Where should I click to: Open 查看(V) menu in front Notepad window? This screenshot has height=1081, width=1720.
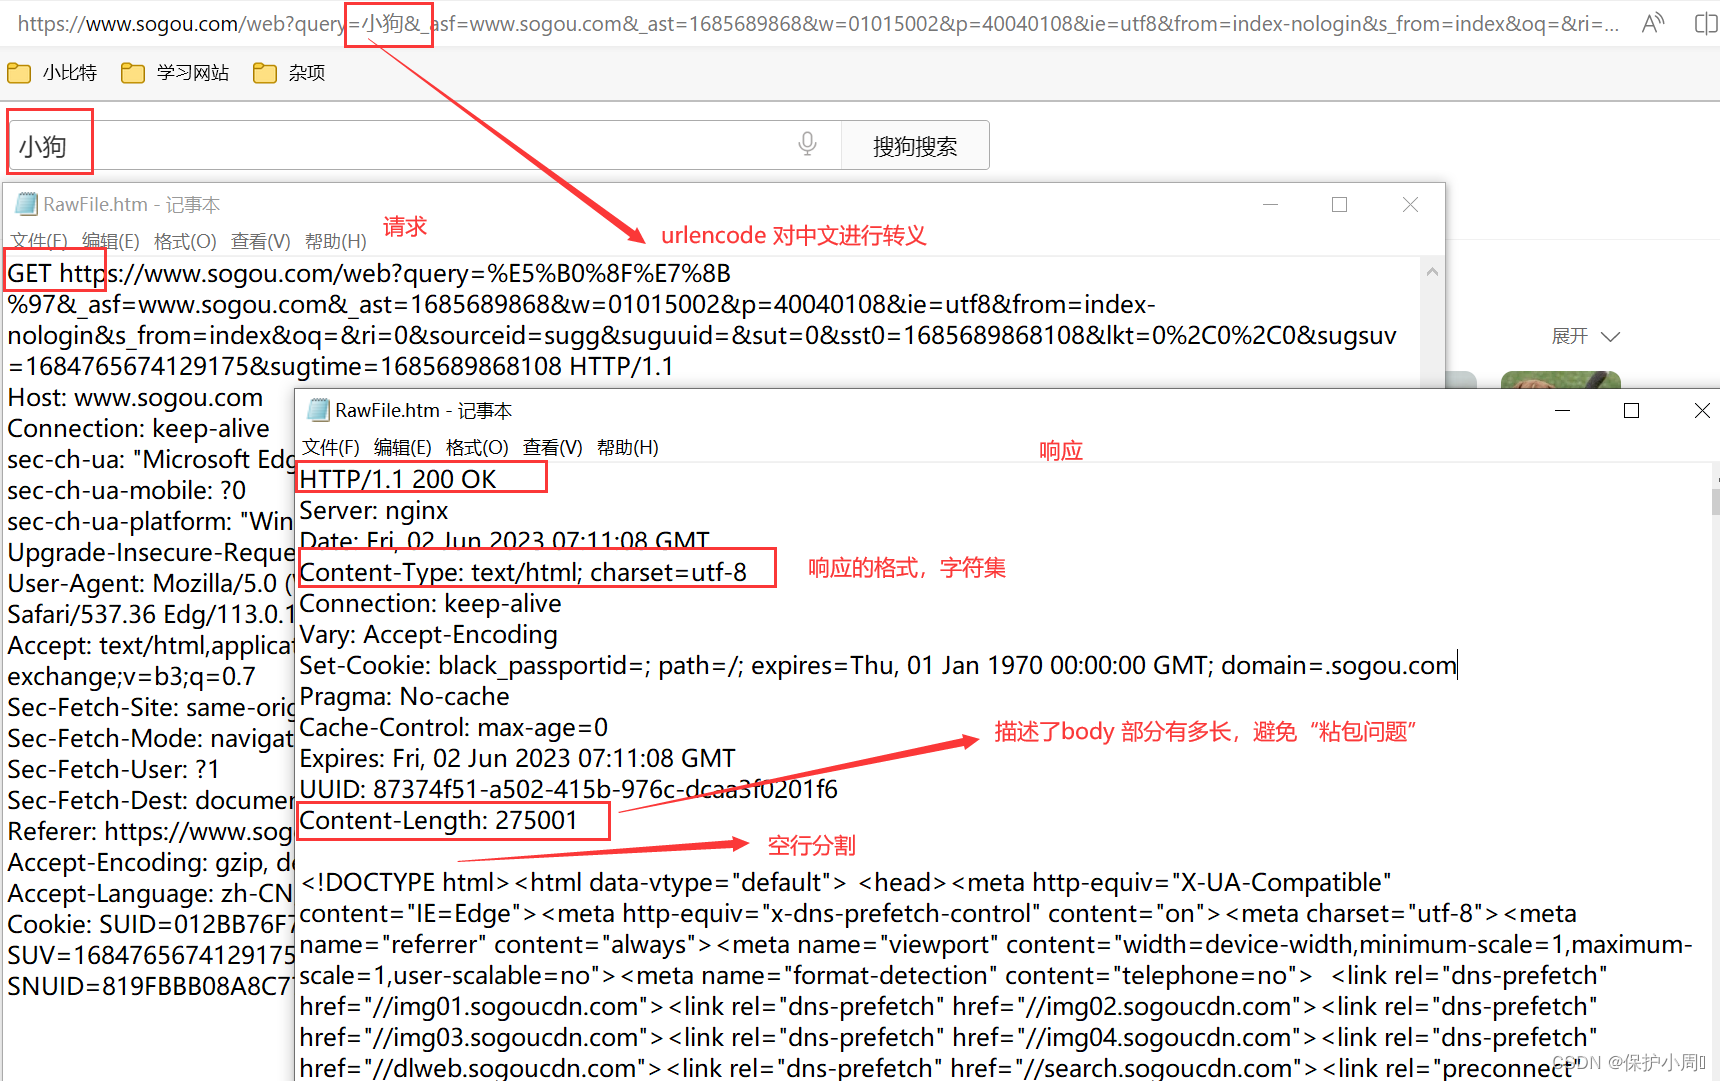553,448
